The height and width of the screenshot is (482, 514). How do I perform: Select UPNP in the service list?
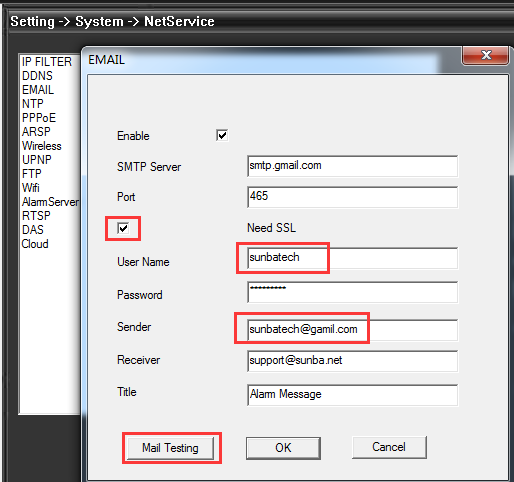(x=37, y=160)
